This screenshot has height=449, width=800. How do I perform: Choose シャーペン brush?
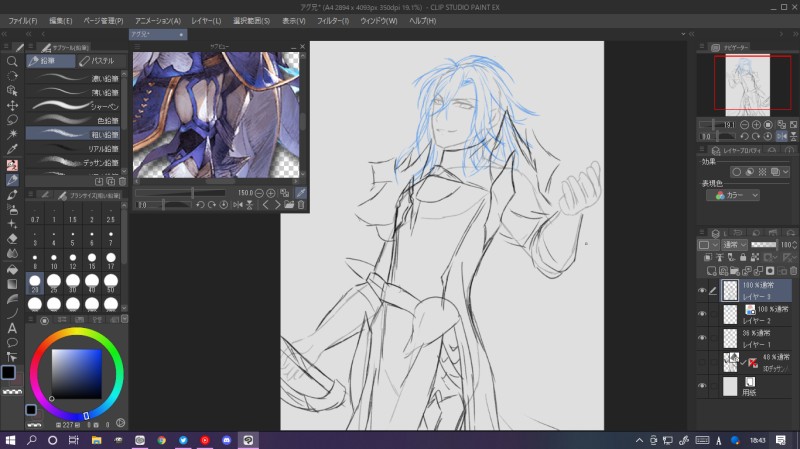(73, 106)
